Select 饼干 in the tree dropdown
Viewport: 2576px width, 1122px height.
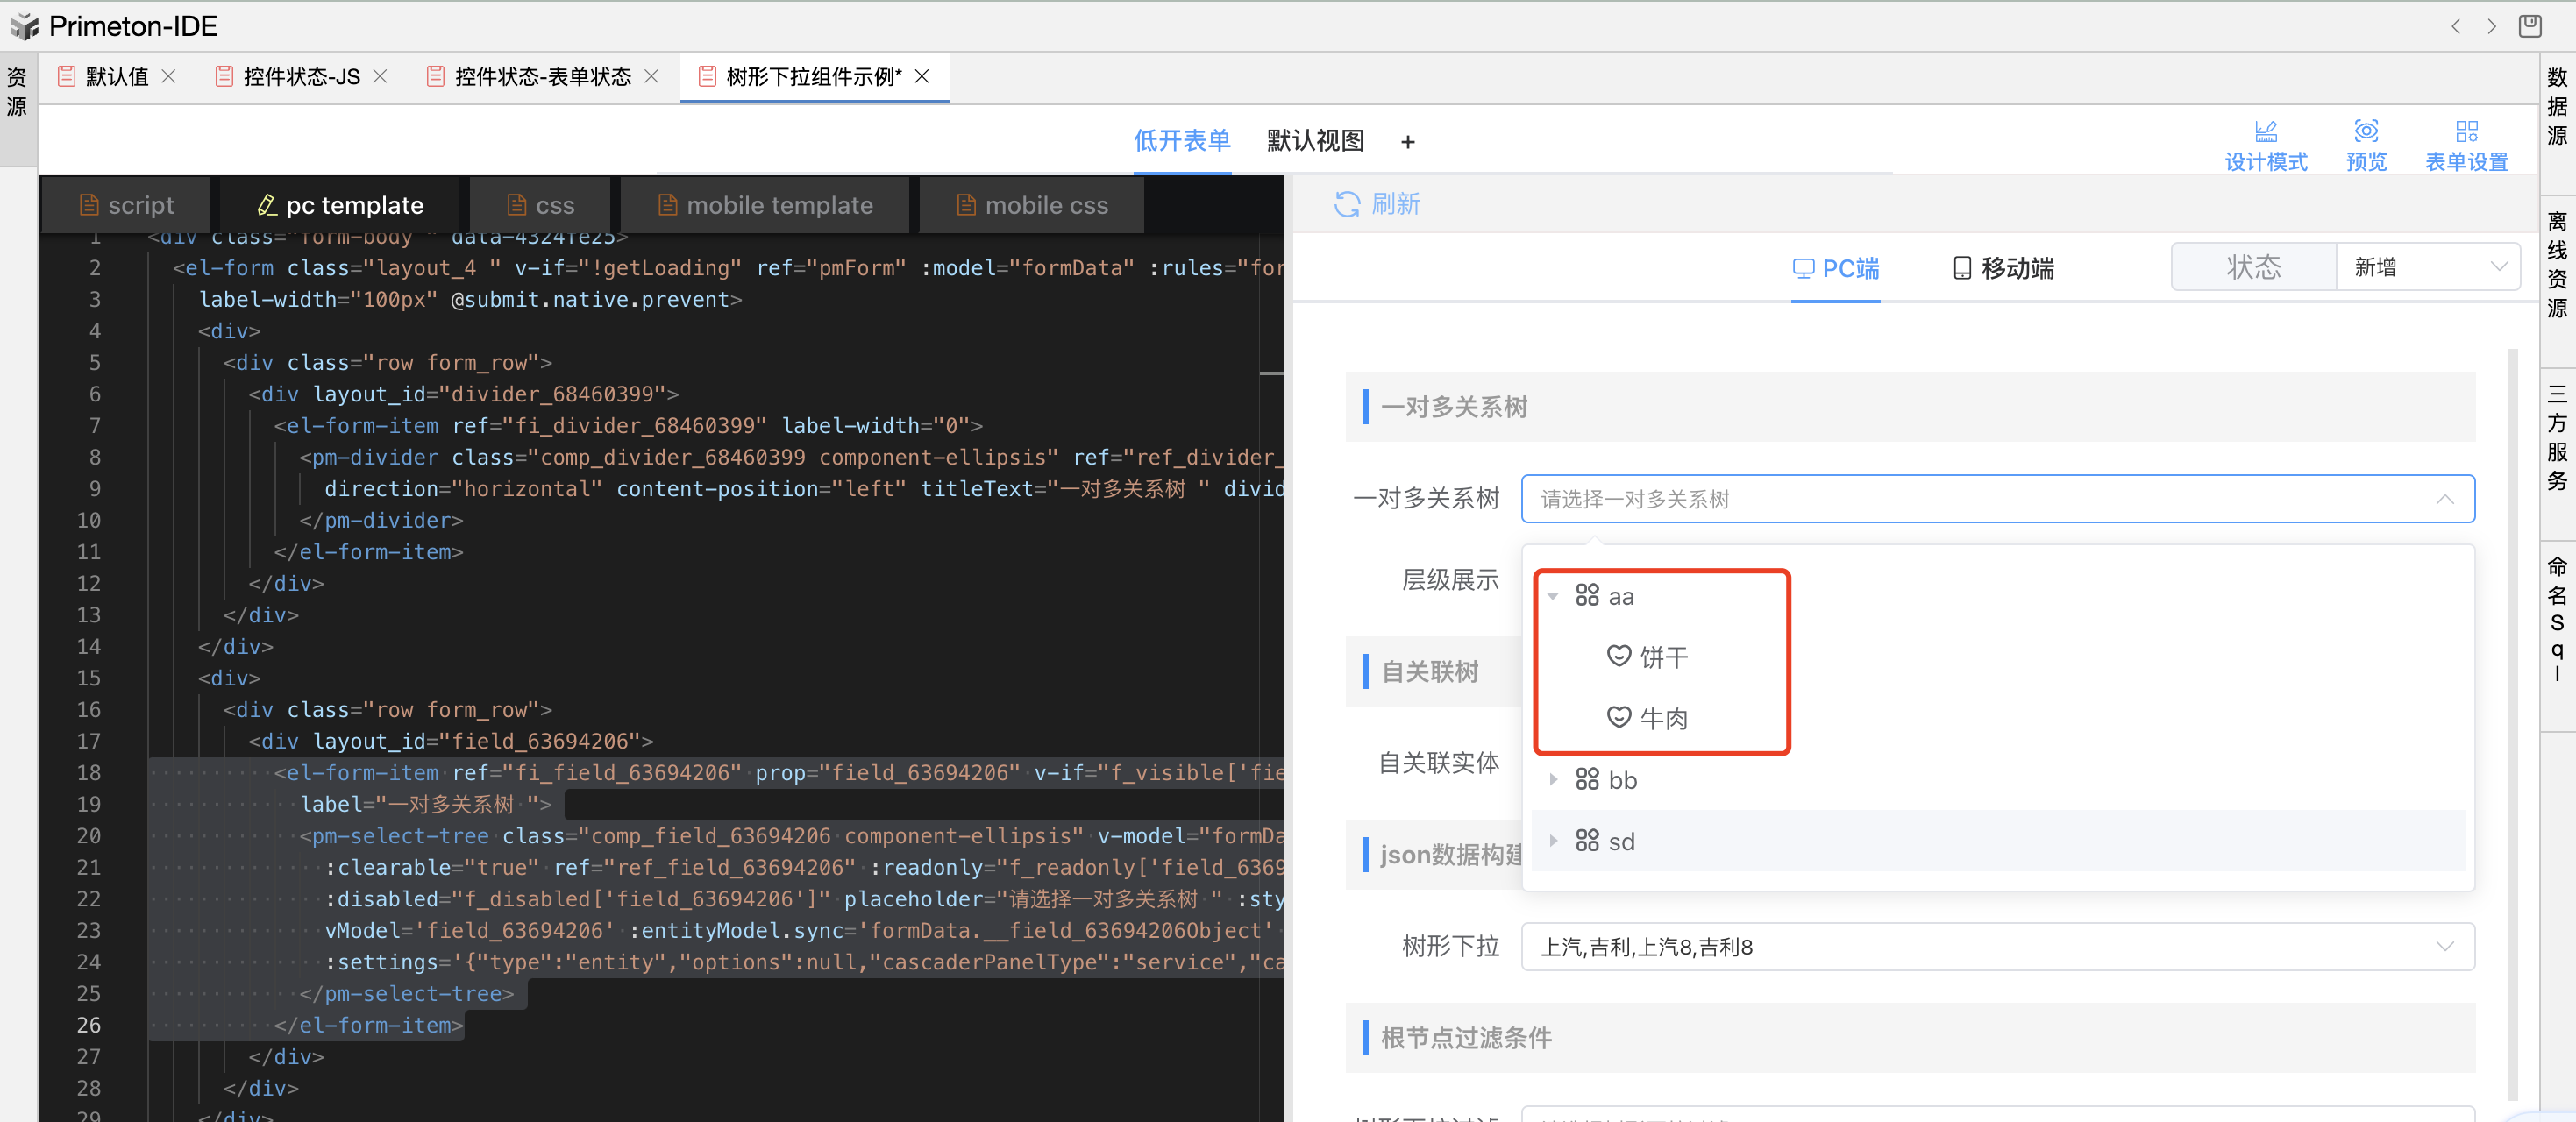point(1662,657)
